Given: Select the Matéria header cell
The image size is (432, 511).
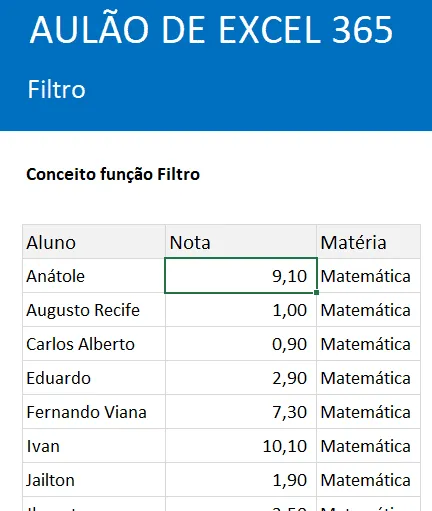Looking at the screenshot, I should coord(368,242).
